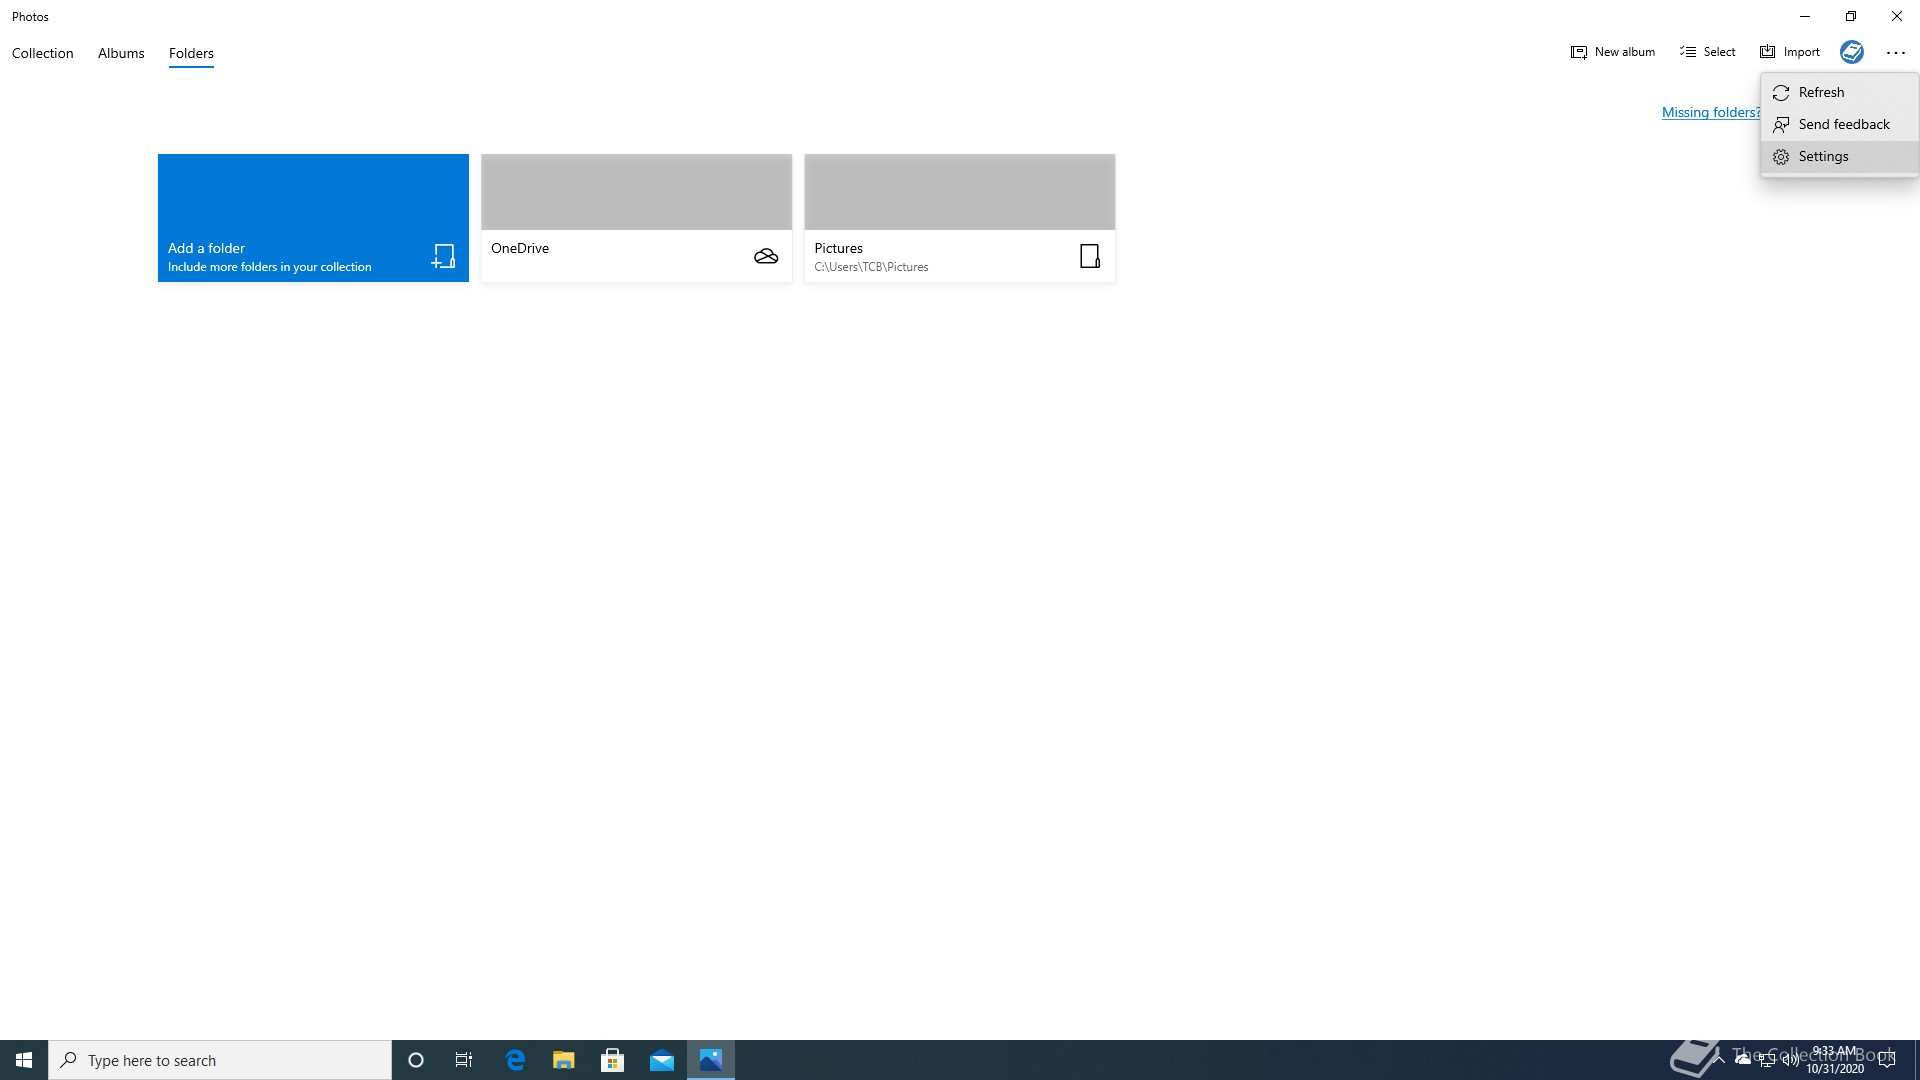Image resolution: width=1920 pixels, height=1080 pixels.
Task: Open Settings from the menu
Action: point(1823,156)
